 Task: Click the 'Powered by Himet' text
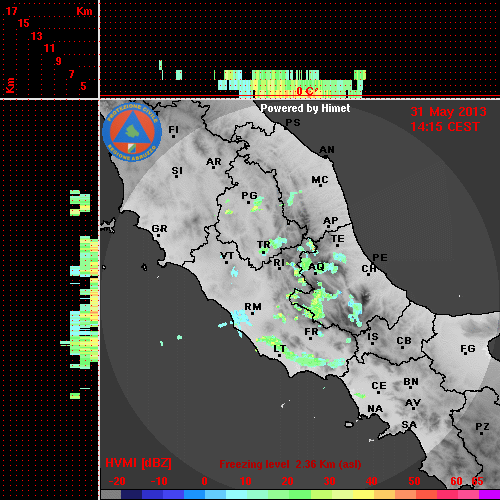tap(305, 108)
